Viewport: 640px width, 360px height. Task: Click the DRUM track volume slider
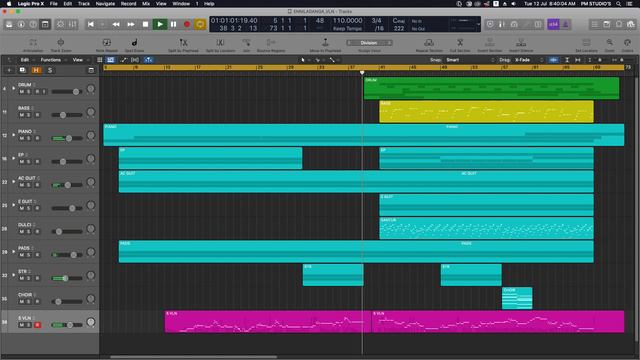pyautogui.click(x=67, y=92)
